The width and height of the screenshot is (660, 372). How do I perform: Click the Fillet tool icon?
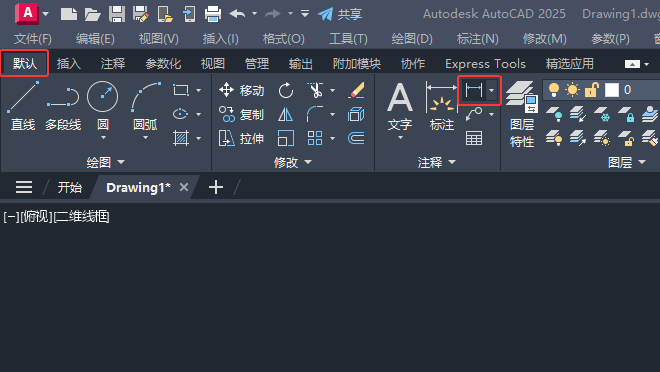tap(315, 114)
